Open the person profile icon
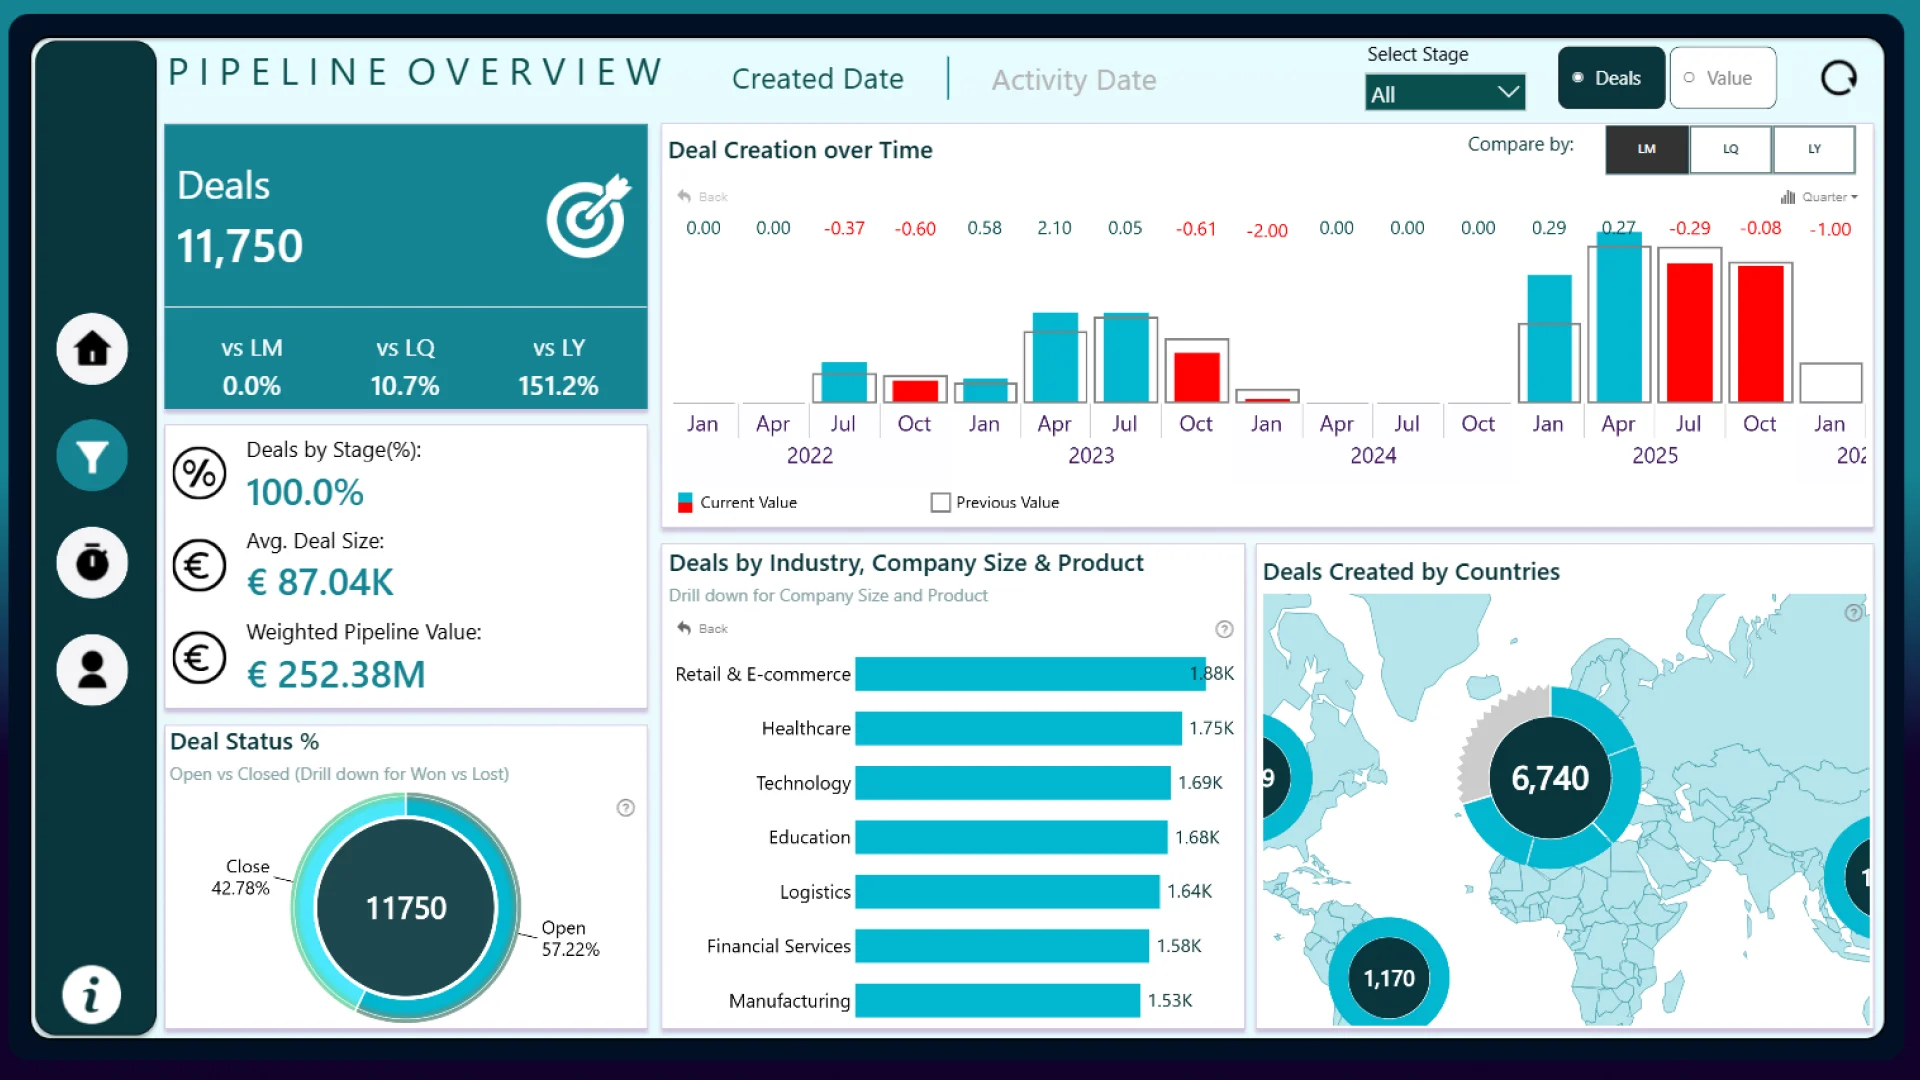 pos(92,670)
